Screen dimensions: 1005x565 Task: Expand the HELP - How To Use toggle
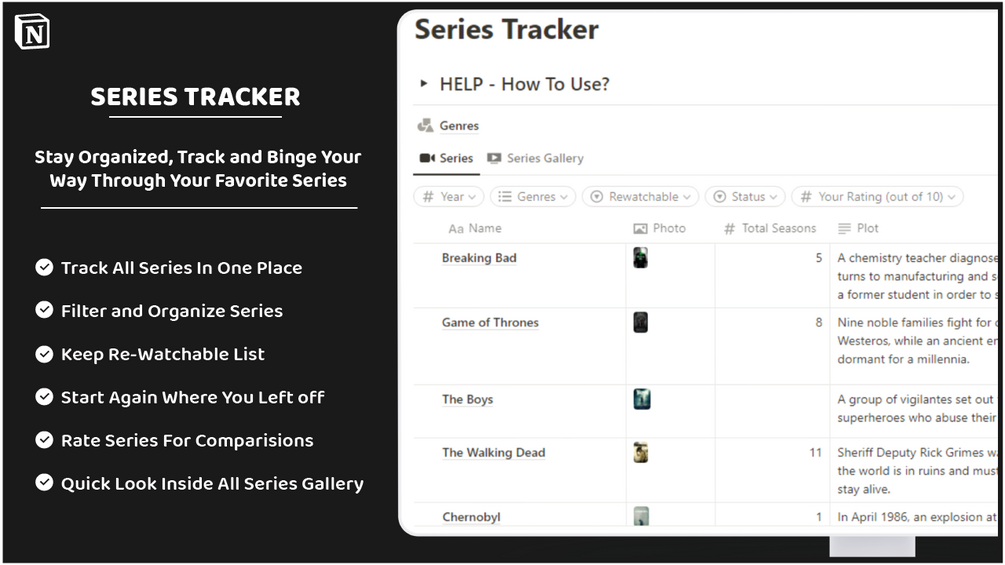(423, 83)
